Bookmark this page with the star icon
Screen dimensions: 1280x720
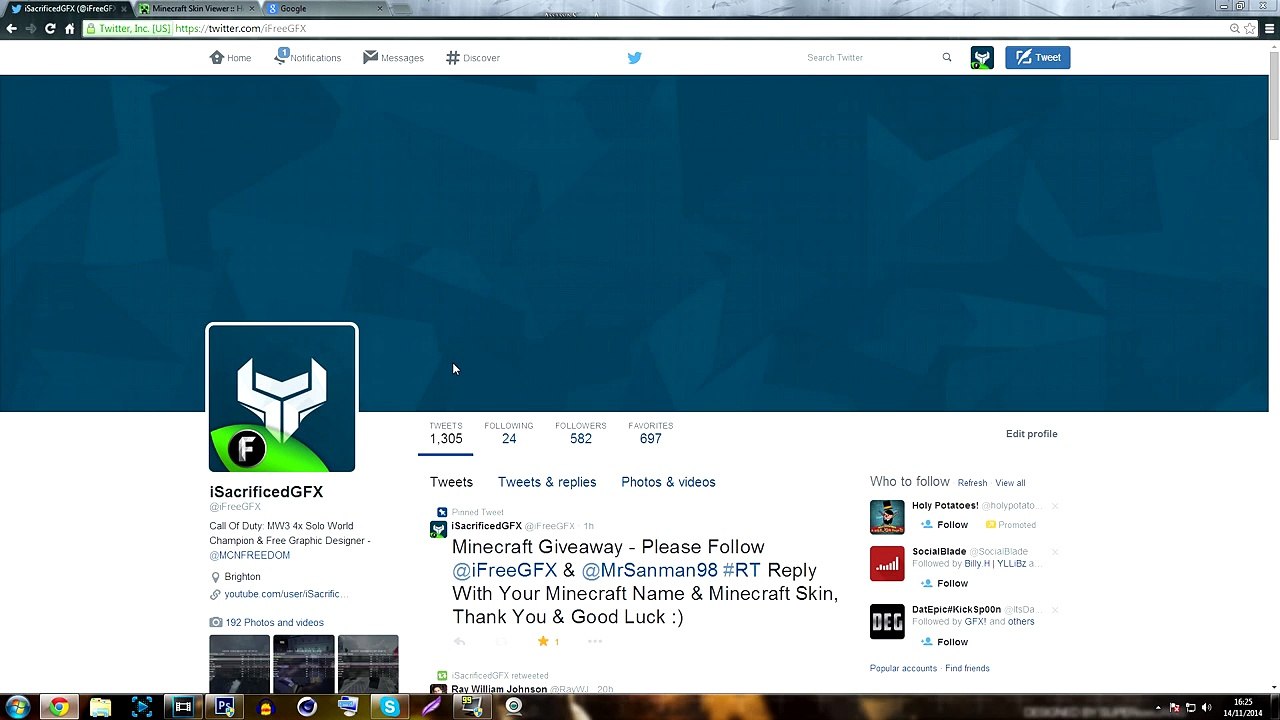[x=1250, y=29]
